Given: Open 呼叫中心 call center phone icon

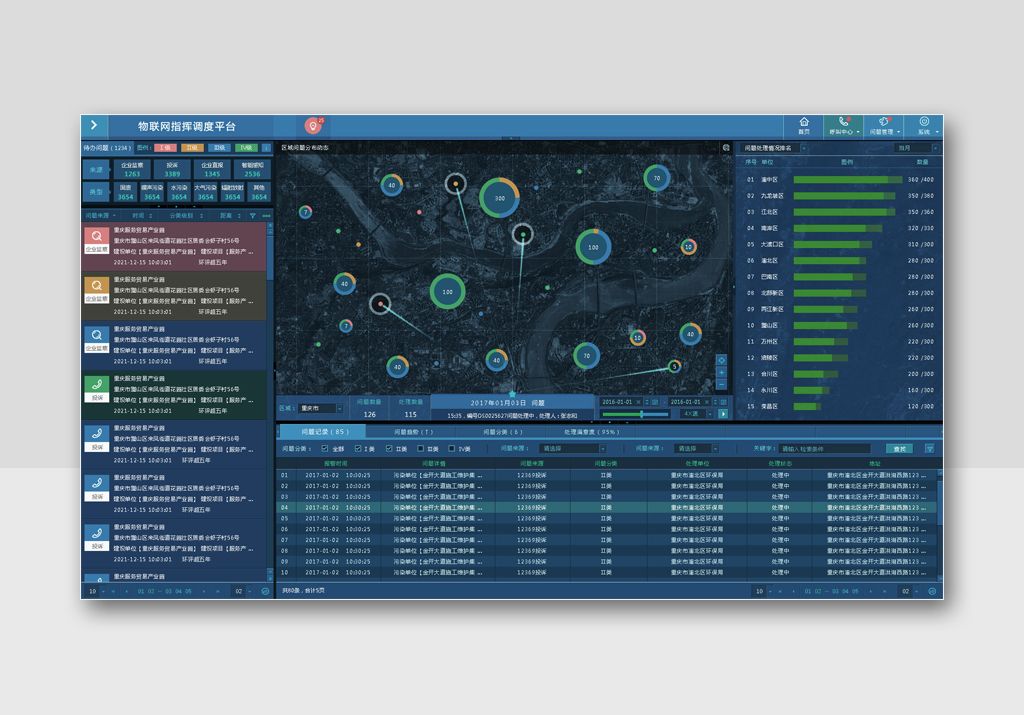Looking at the screenshot, I should click(843, 124).
